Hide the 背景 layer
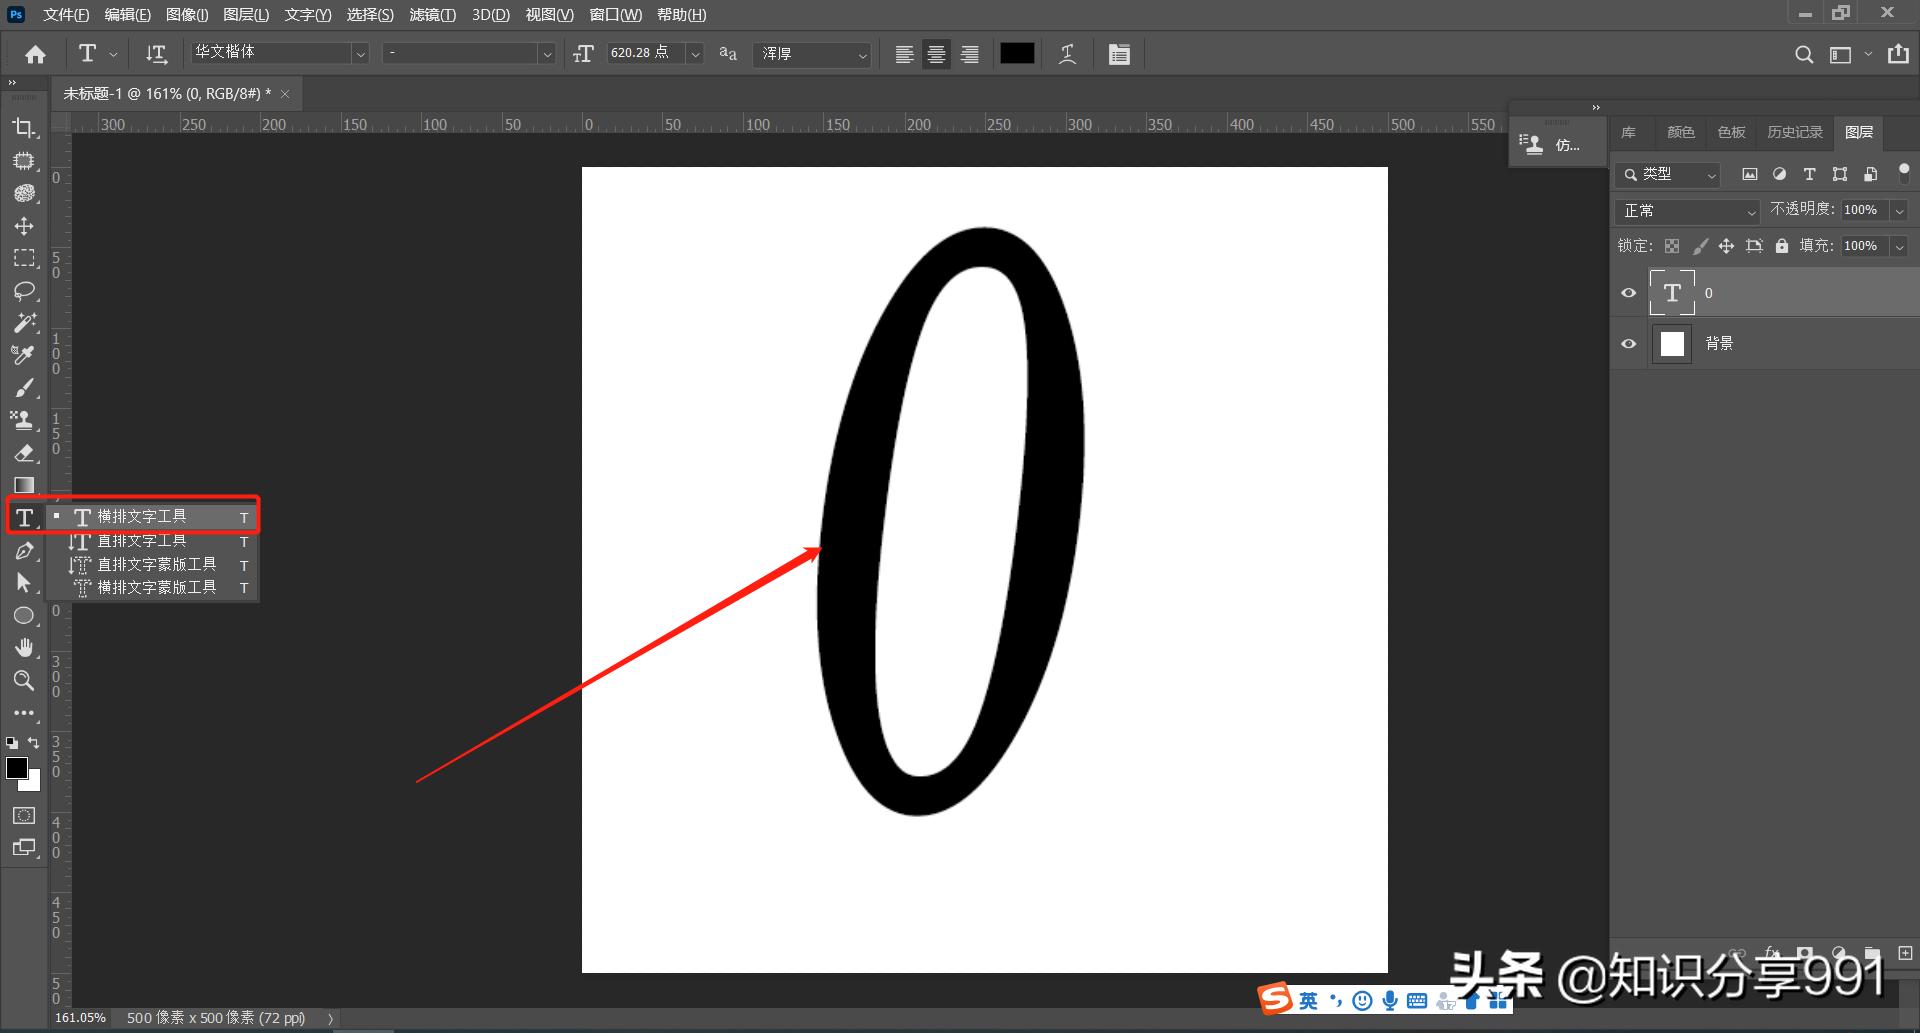This screenshot has height=1033, width=1920. tap(1629, 343)
